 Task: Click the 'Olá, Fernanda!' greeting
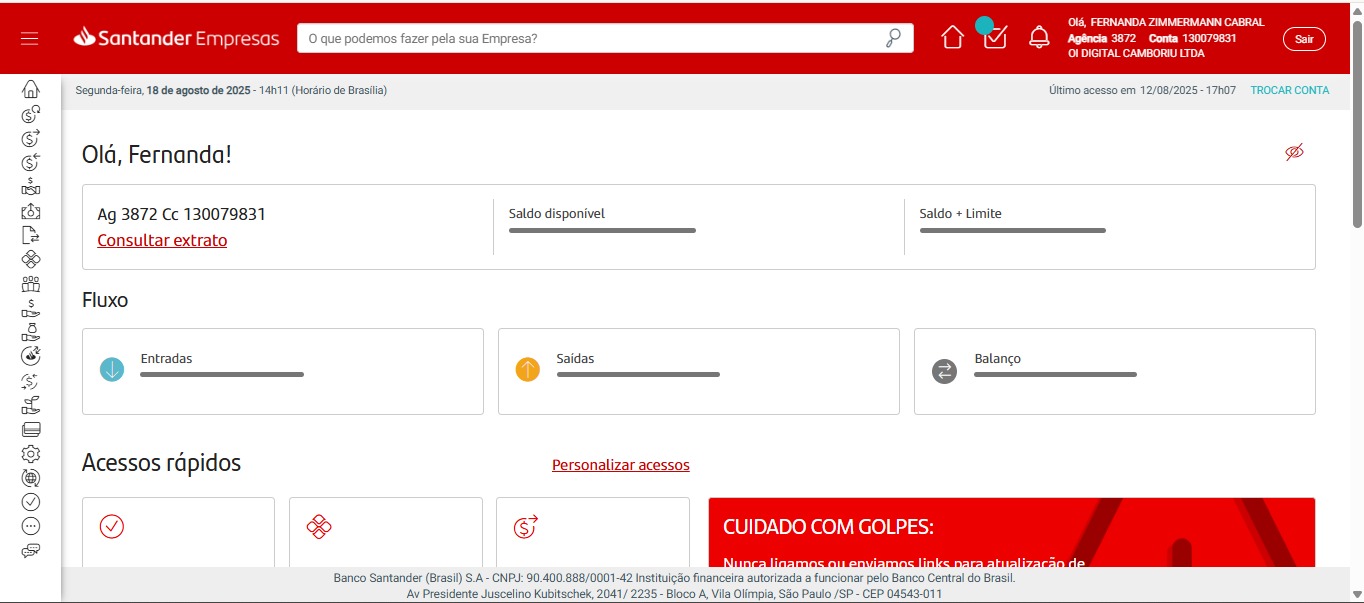(x=157, y=154)
